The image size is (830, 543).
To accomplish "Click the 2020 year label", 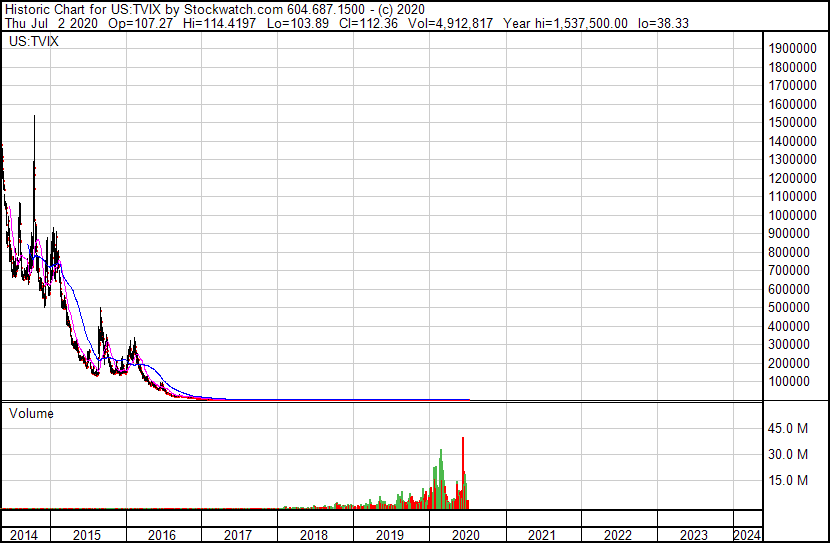I will tap(466, 535).
